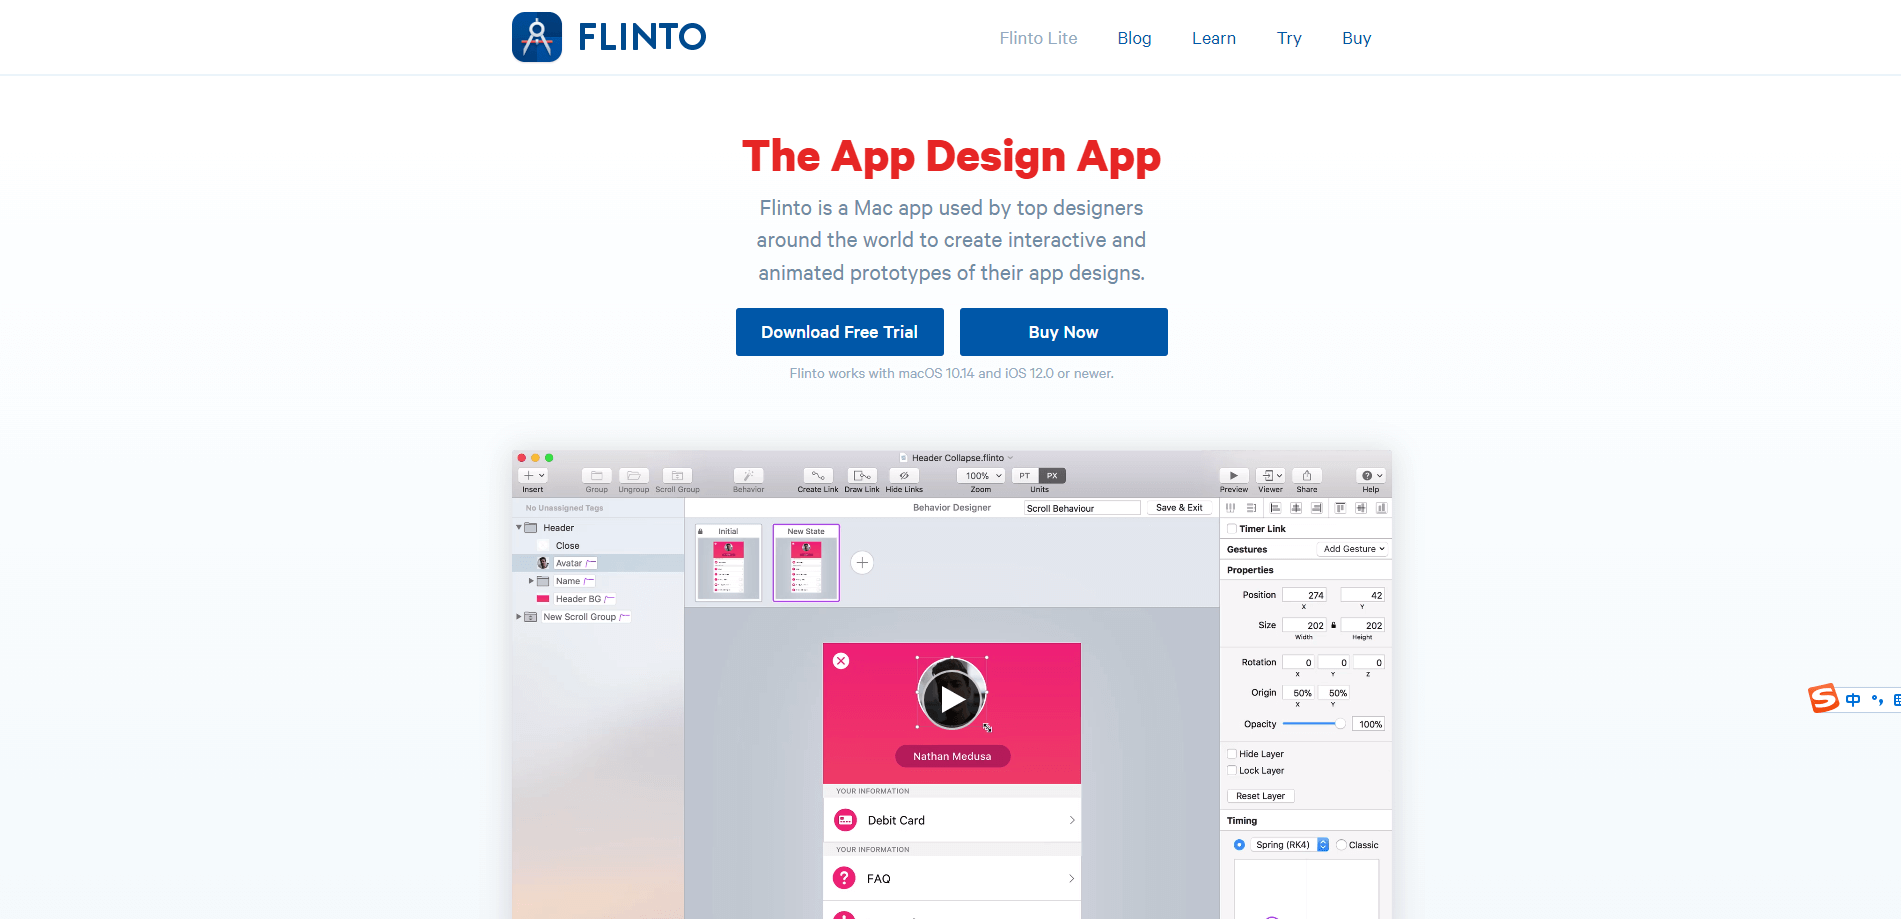Select the Avatar layer
Image resolution: width=1901 pixels, height=919 pixels.
pyautogui.click(x=598, y=563)
